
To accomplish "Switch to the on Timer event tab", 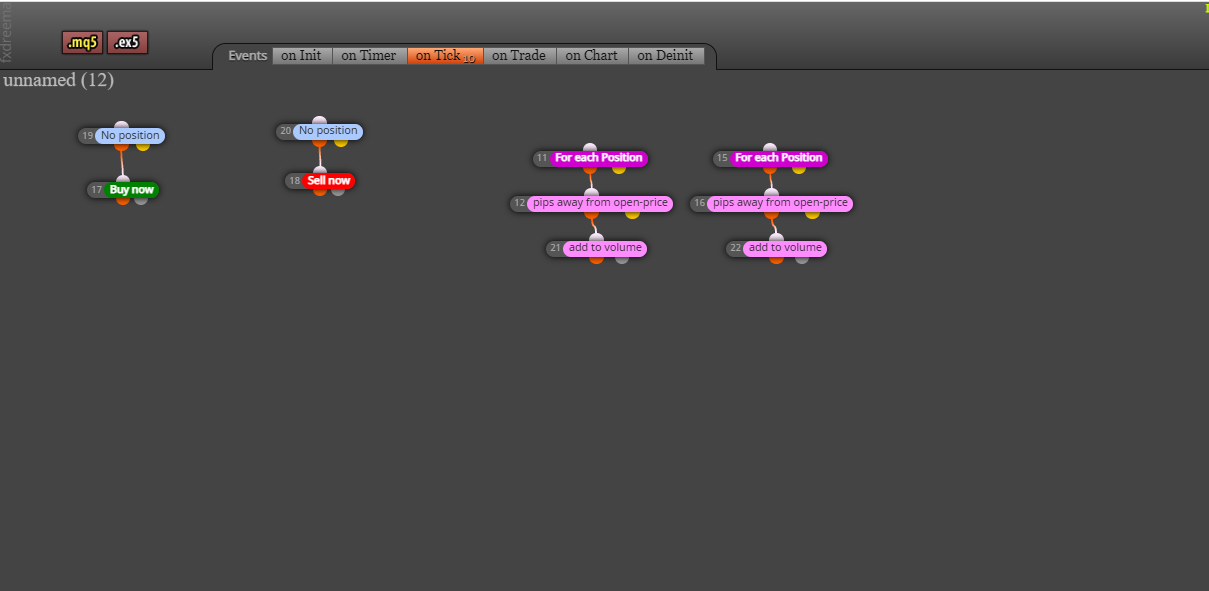I will pyautogui.click(x=369, y=56).
